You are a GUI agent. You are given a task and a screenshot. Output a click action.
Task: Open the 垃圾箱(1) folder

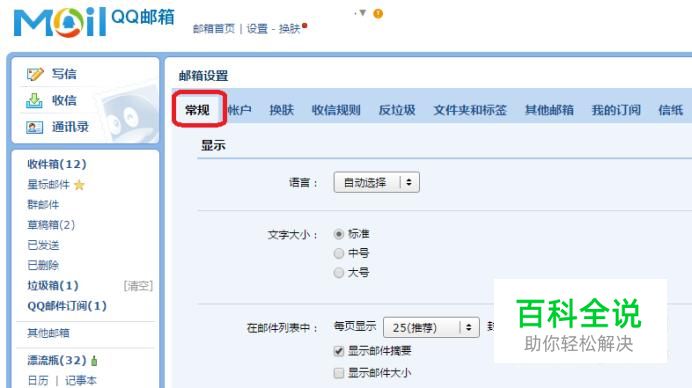(53, 286)
